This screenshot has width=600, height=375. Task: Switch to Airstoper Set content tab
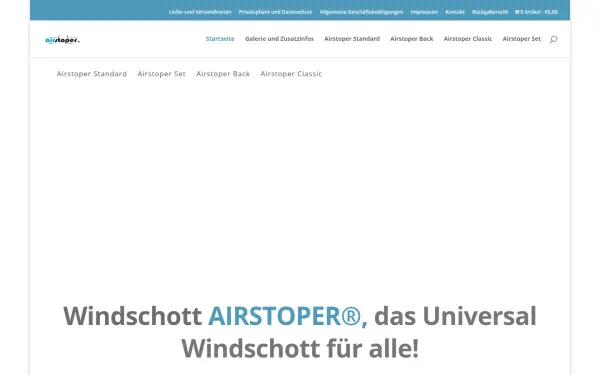[161, 73]
